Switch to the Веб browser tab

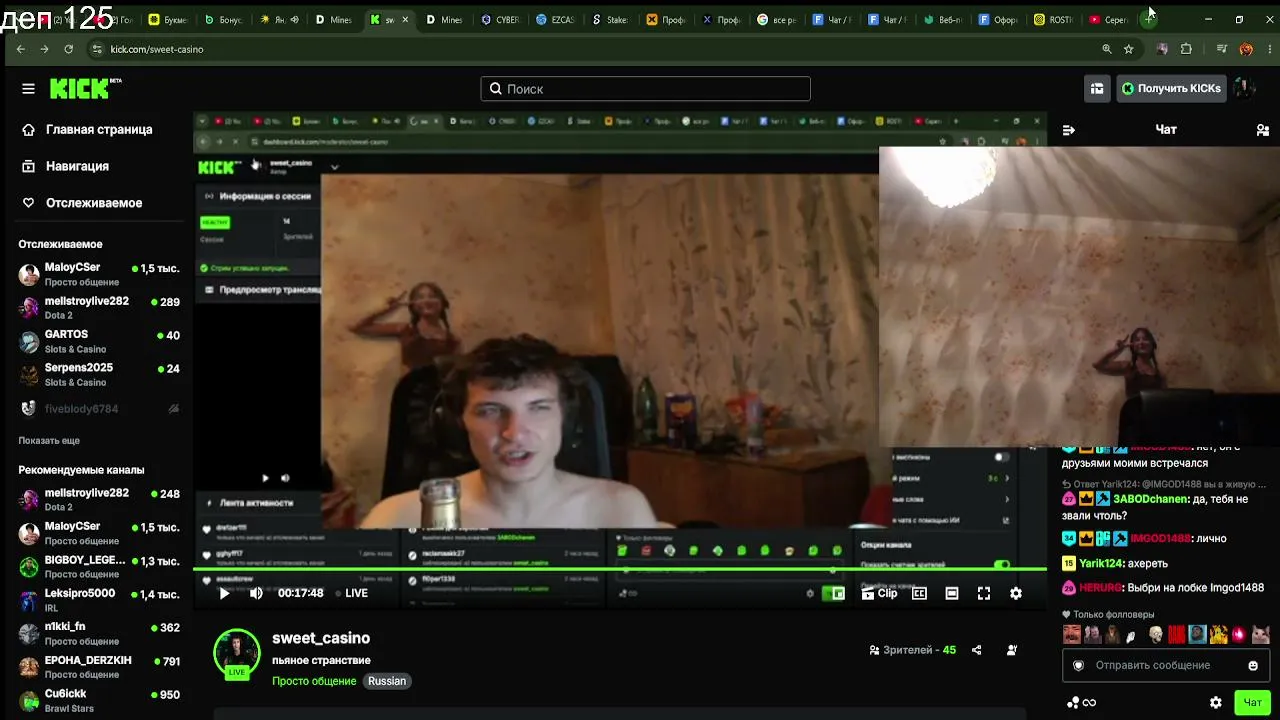click(x=942, y=19)
